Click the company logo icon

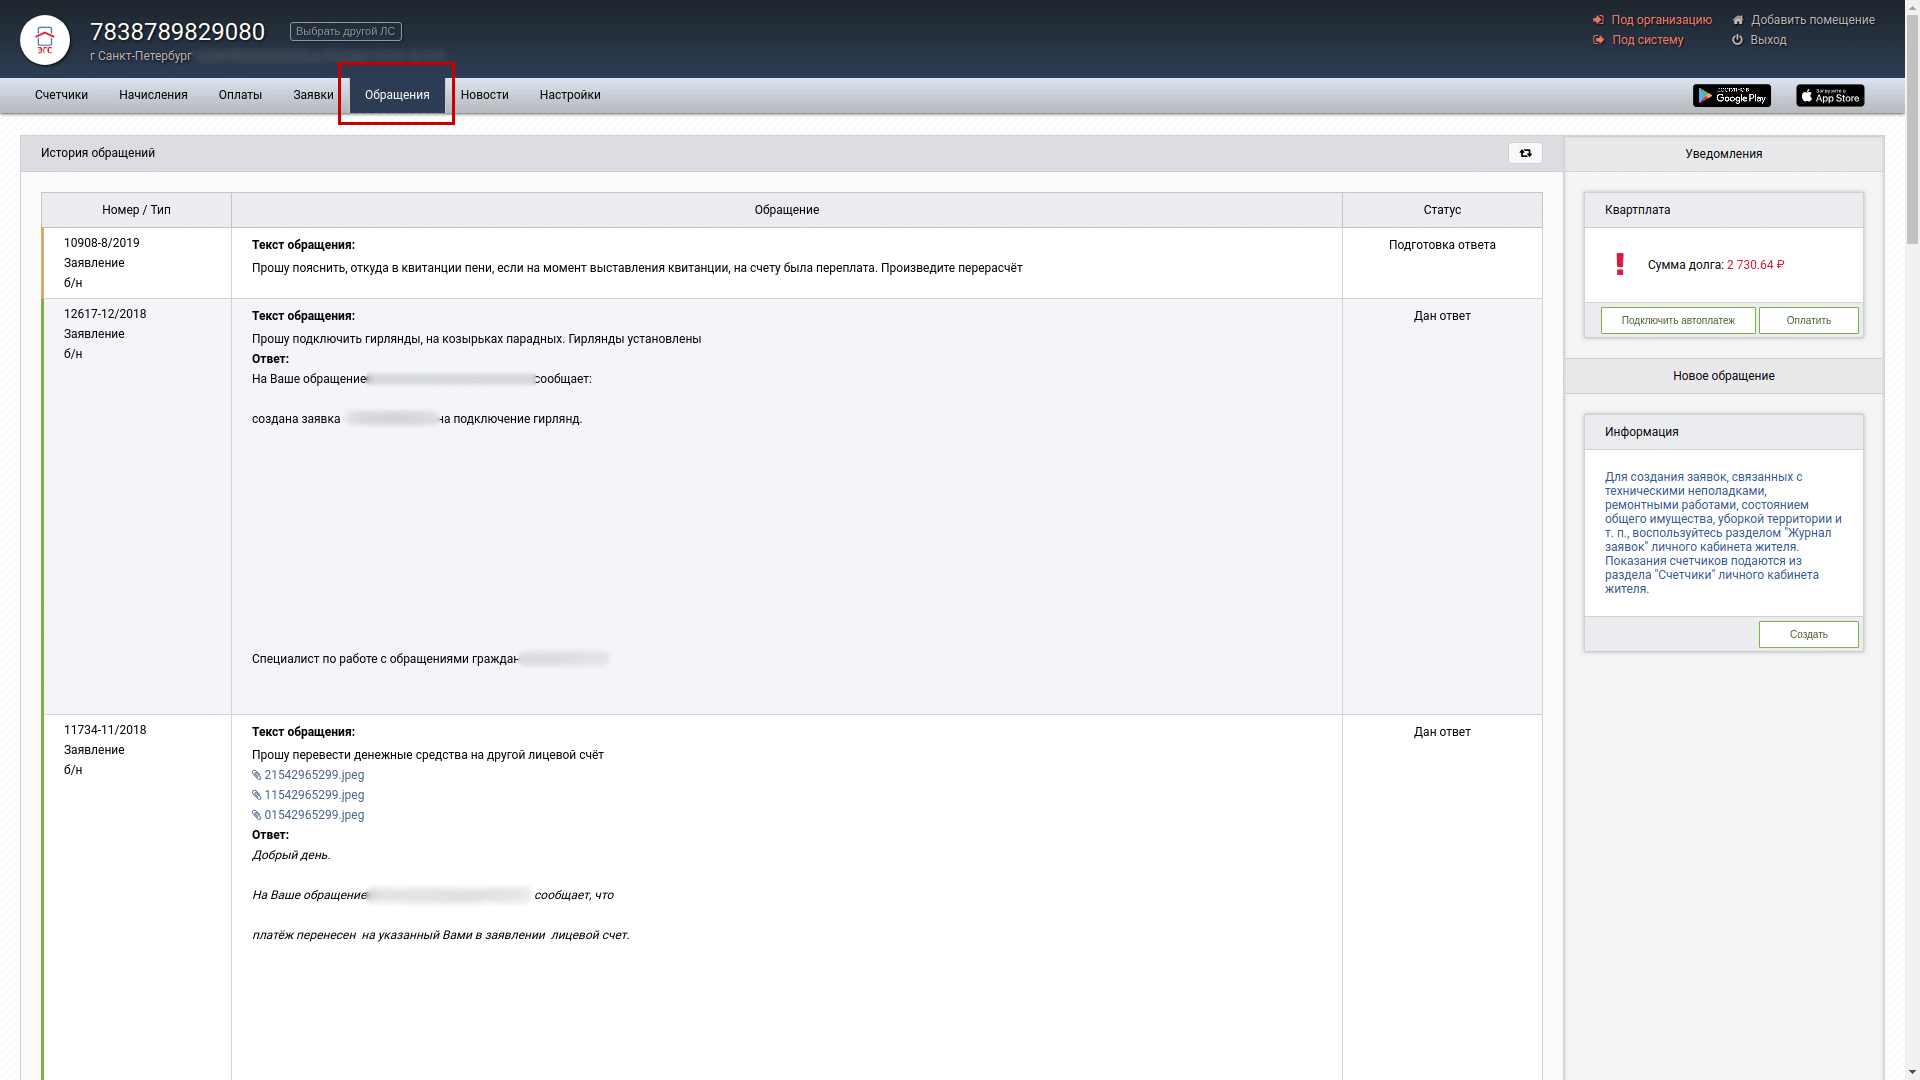45,40
